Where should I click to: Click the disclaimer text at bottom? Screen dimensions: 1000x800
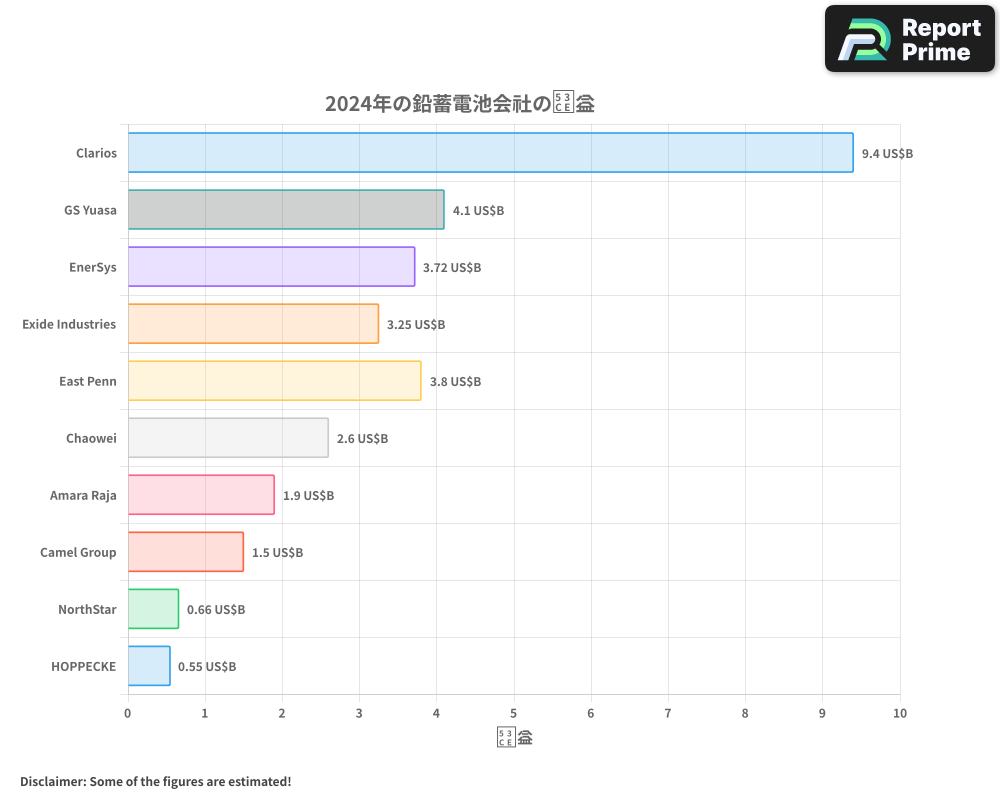pyautogui.click(x=155, y=781)
